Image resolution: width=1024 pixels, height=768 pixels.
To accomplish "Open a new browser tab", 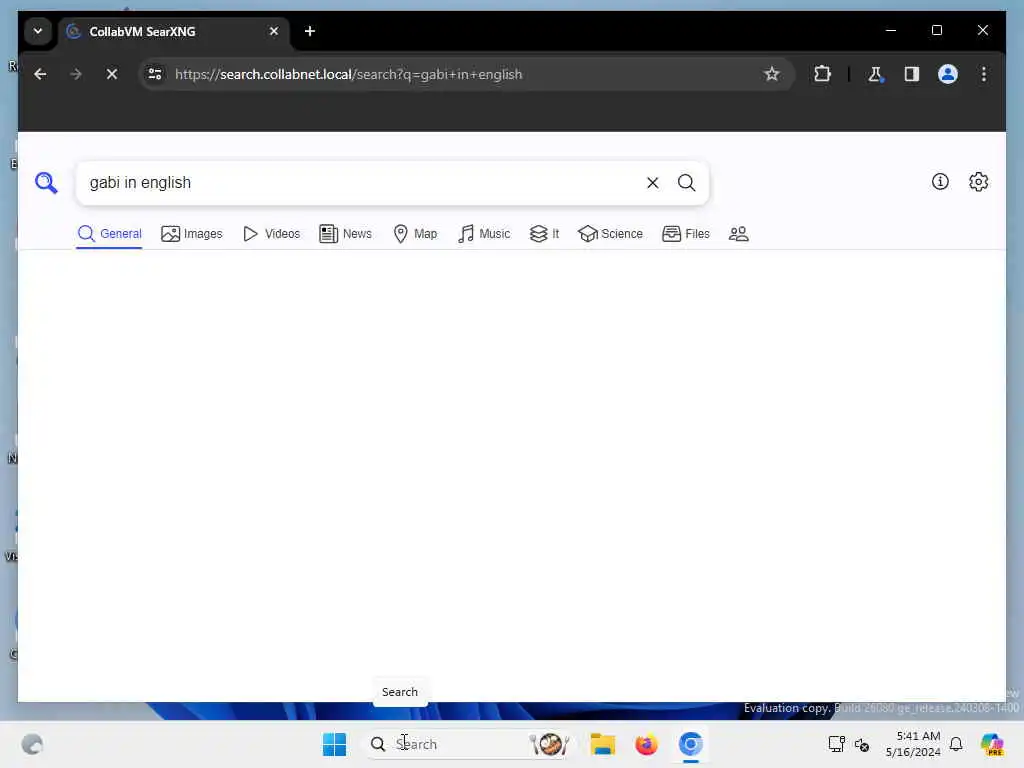I will pos(310,31).
